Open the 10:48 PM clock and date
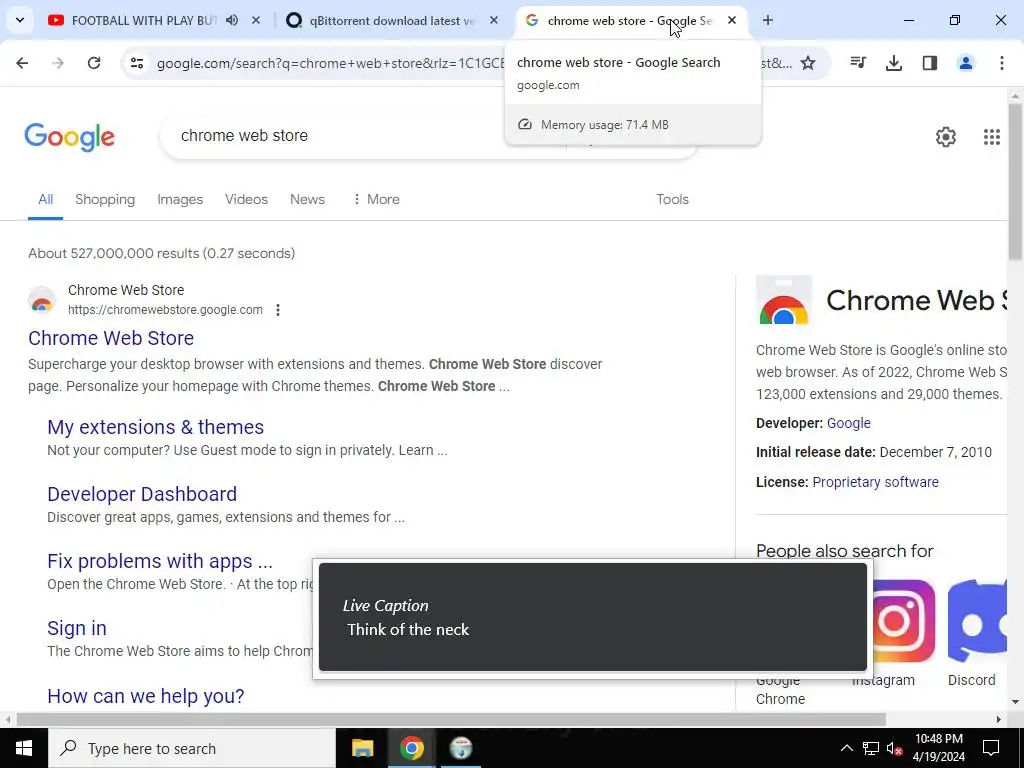 tap(938, 748)
